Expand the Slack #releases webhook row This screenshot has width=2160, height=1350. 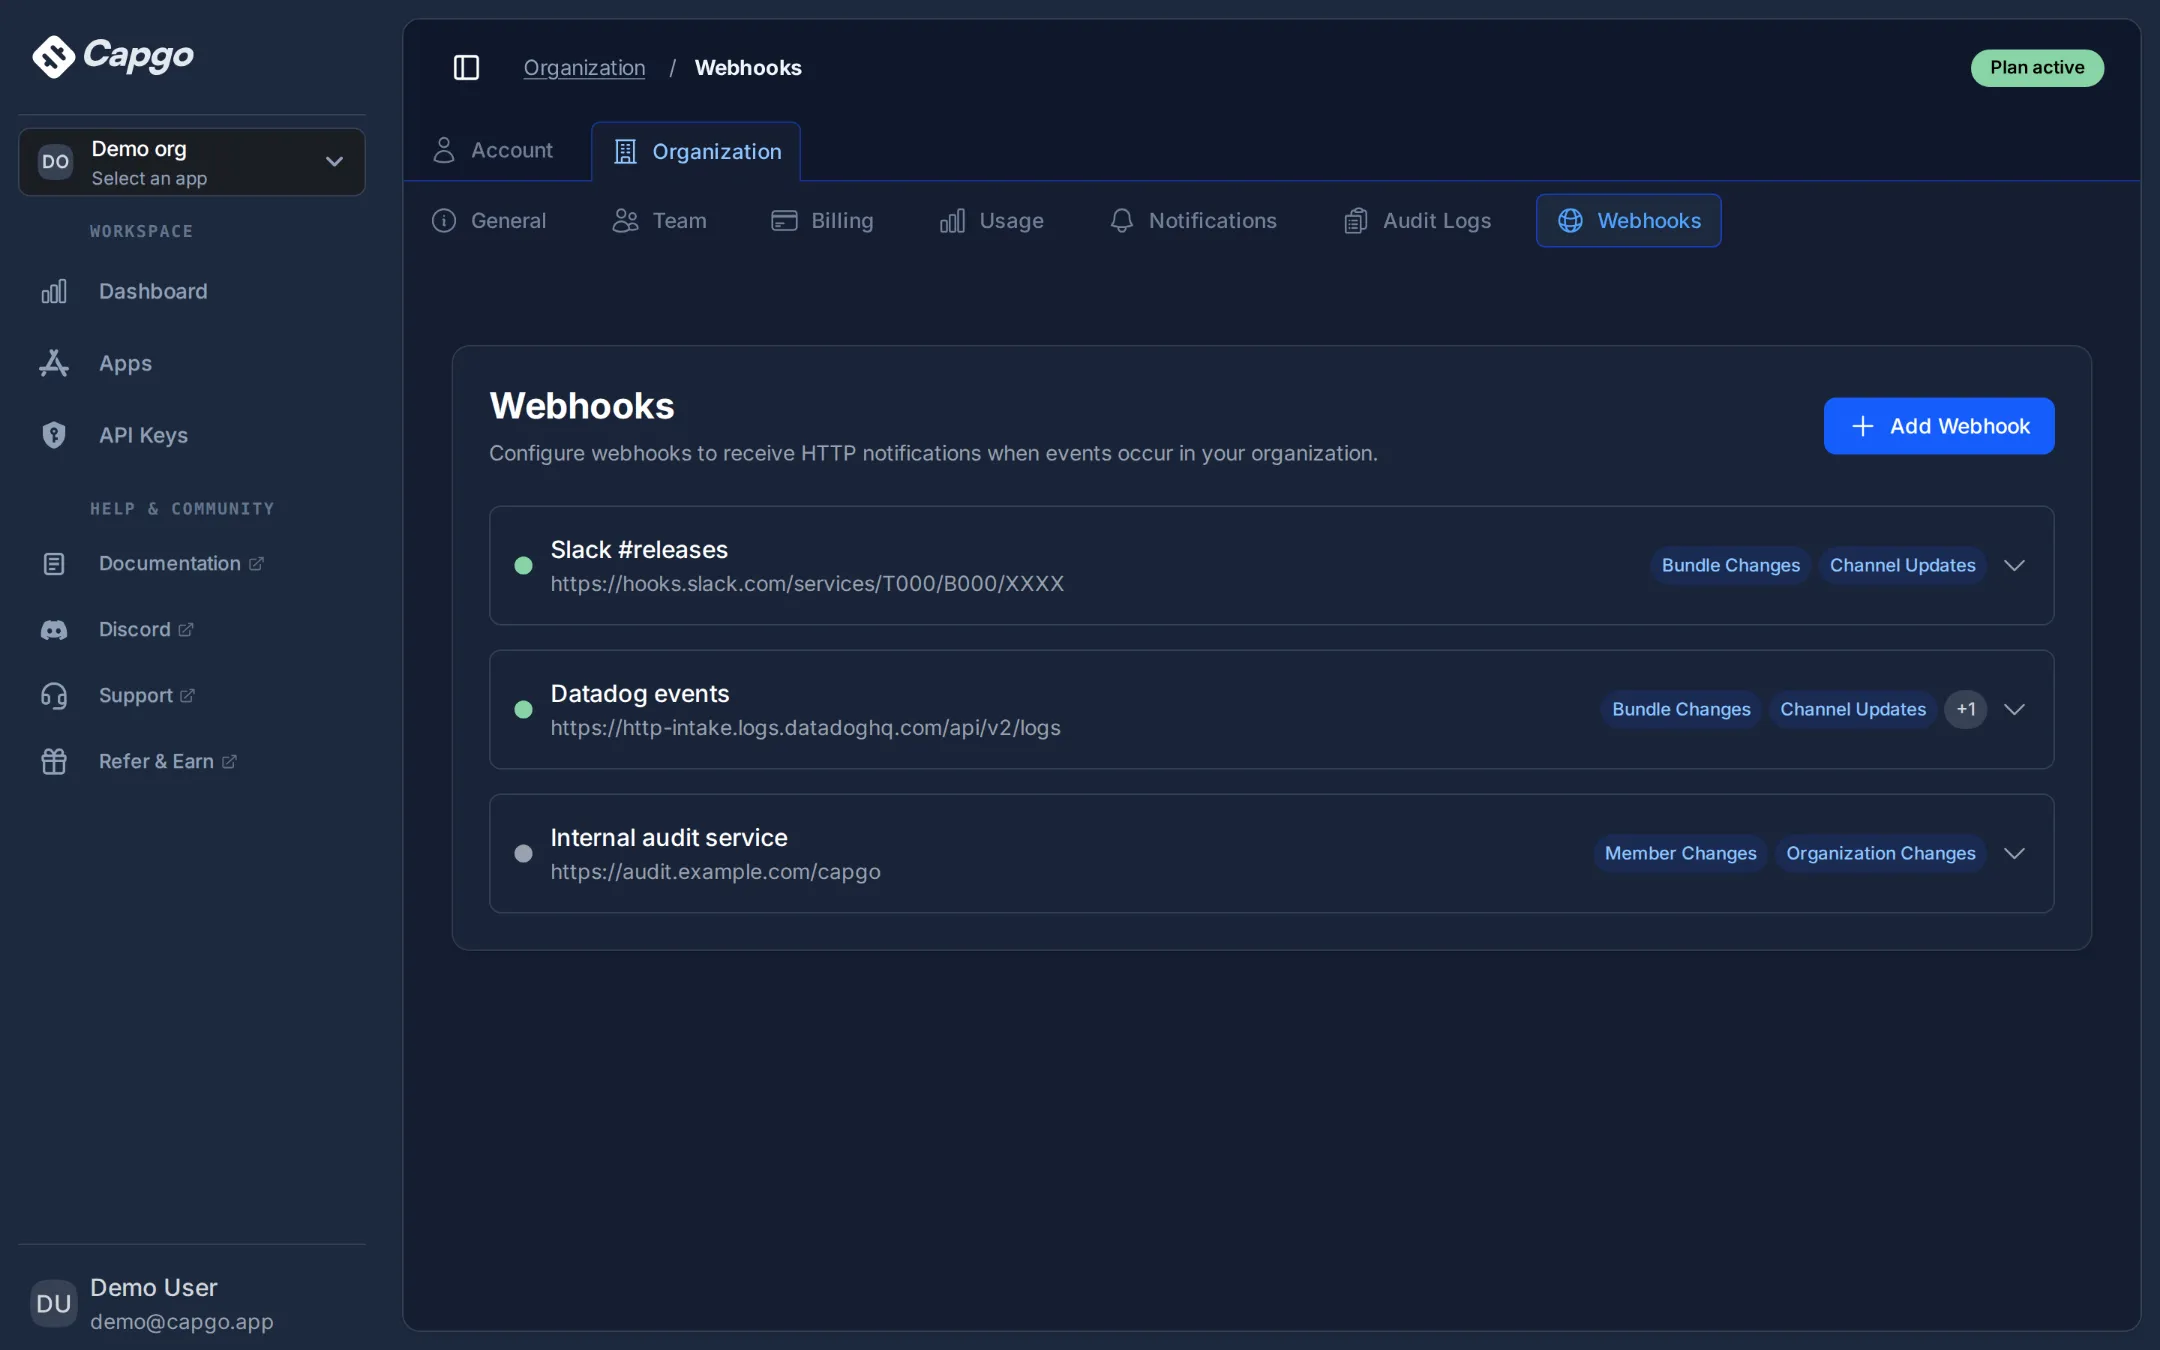2015,566
